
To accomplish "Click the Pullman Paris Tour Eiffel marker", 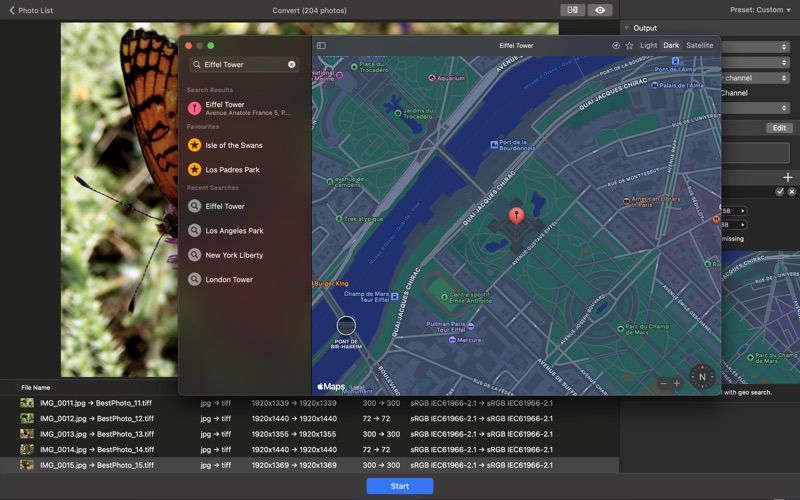I will click(470, 326).
